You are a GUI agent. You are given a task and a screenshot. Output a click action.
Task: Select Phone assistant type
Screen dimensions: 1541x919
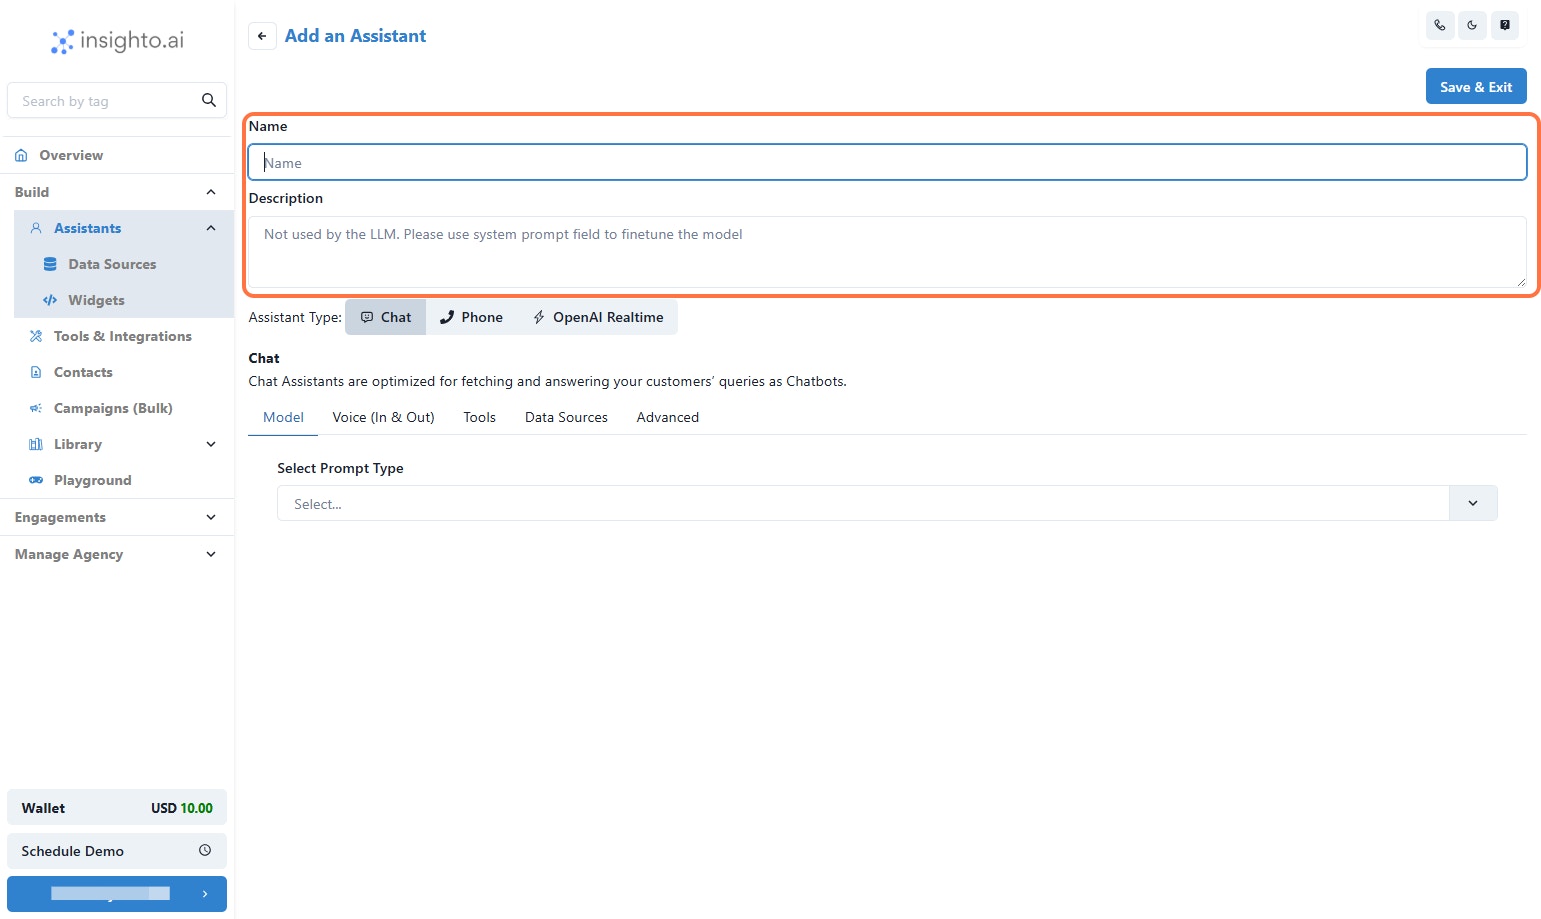[x=472, y=317]
